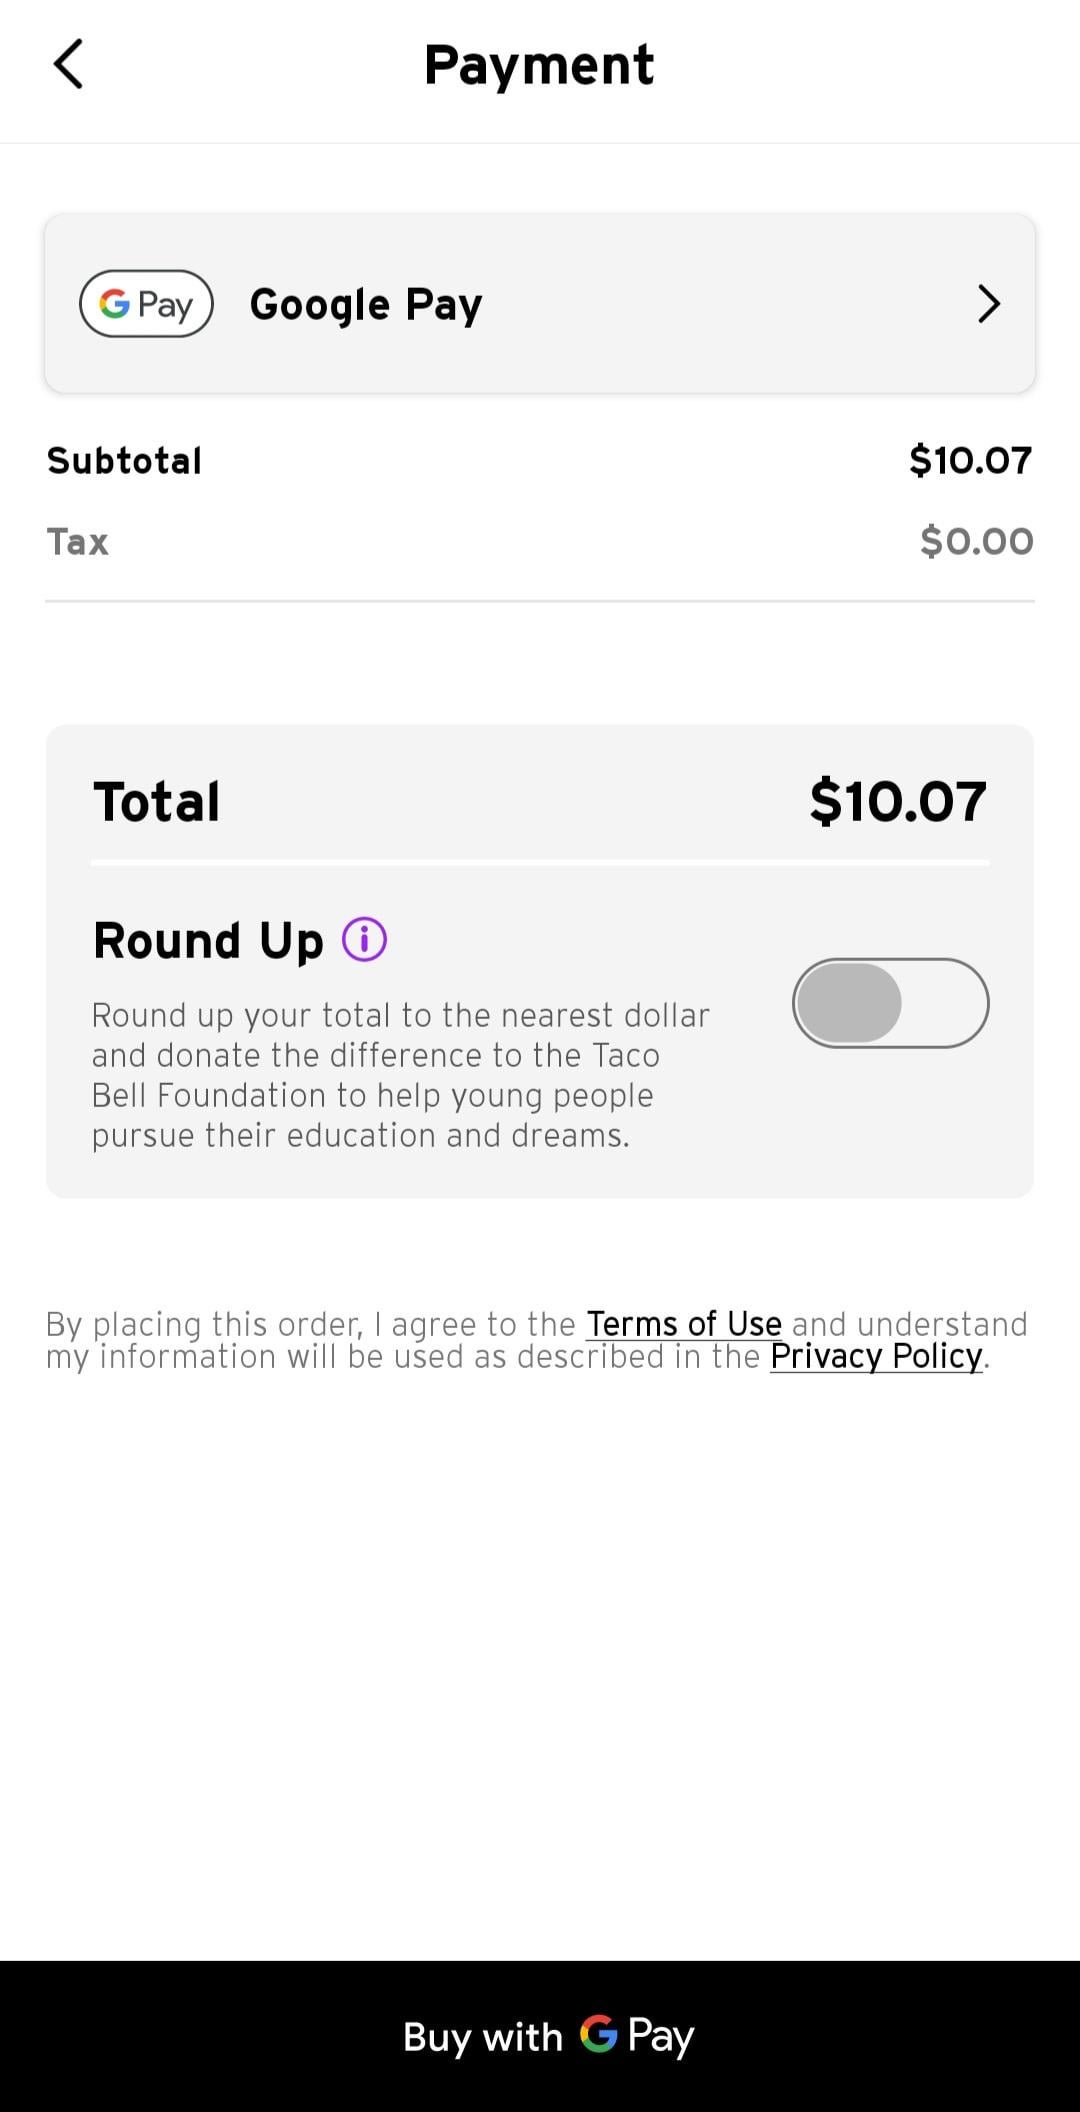
Task: Tap the back arrow icon
Action: click(x=68, y=65)
